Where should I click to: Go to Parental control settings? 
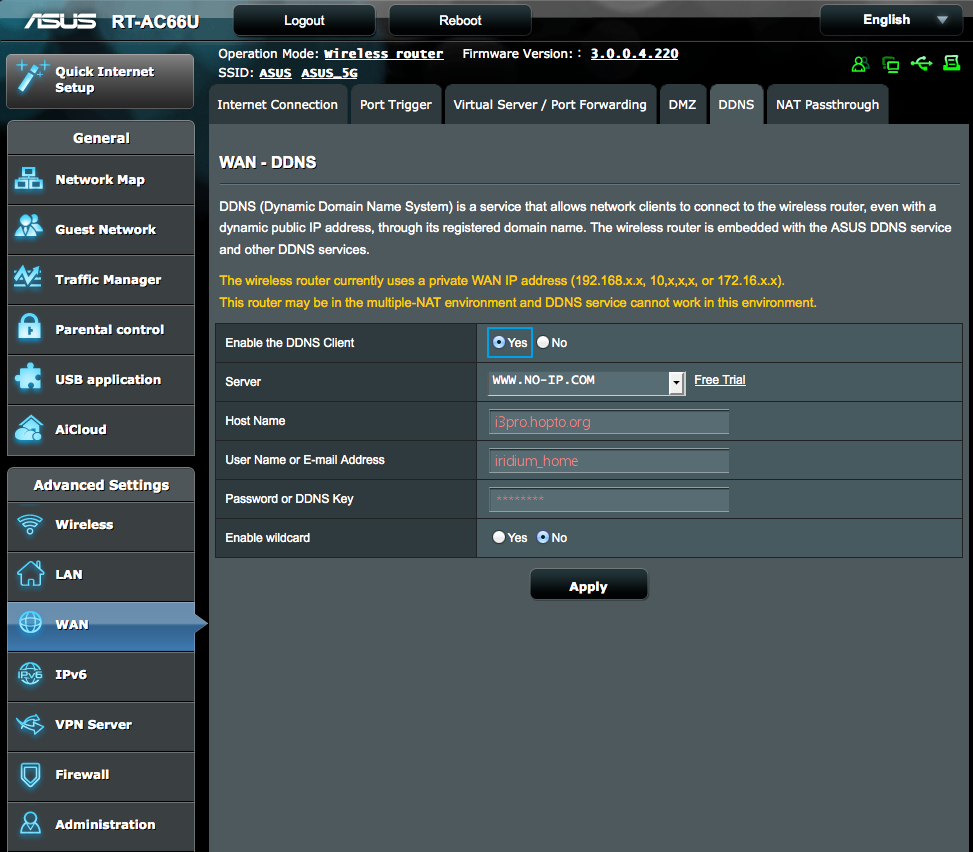coord(100,330)
